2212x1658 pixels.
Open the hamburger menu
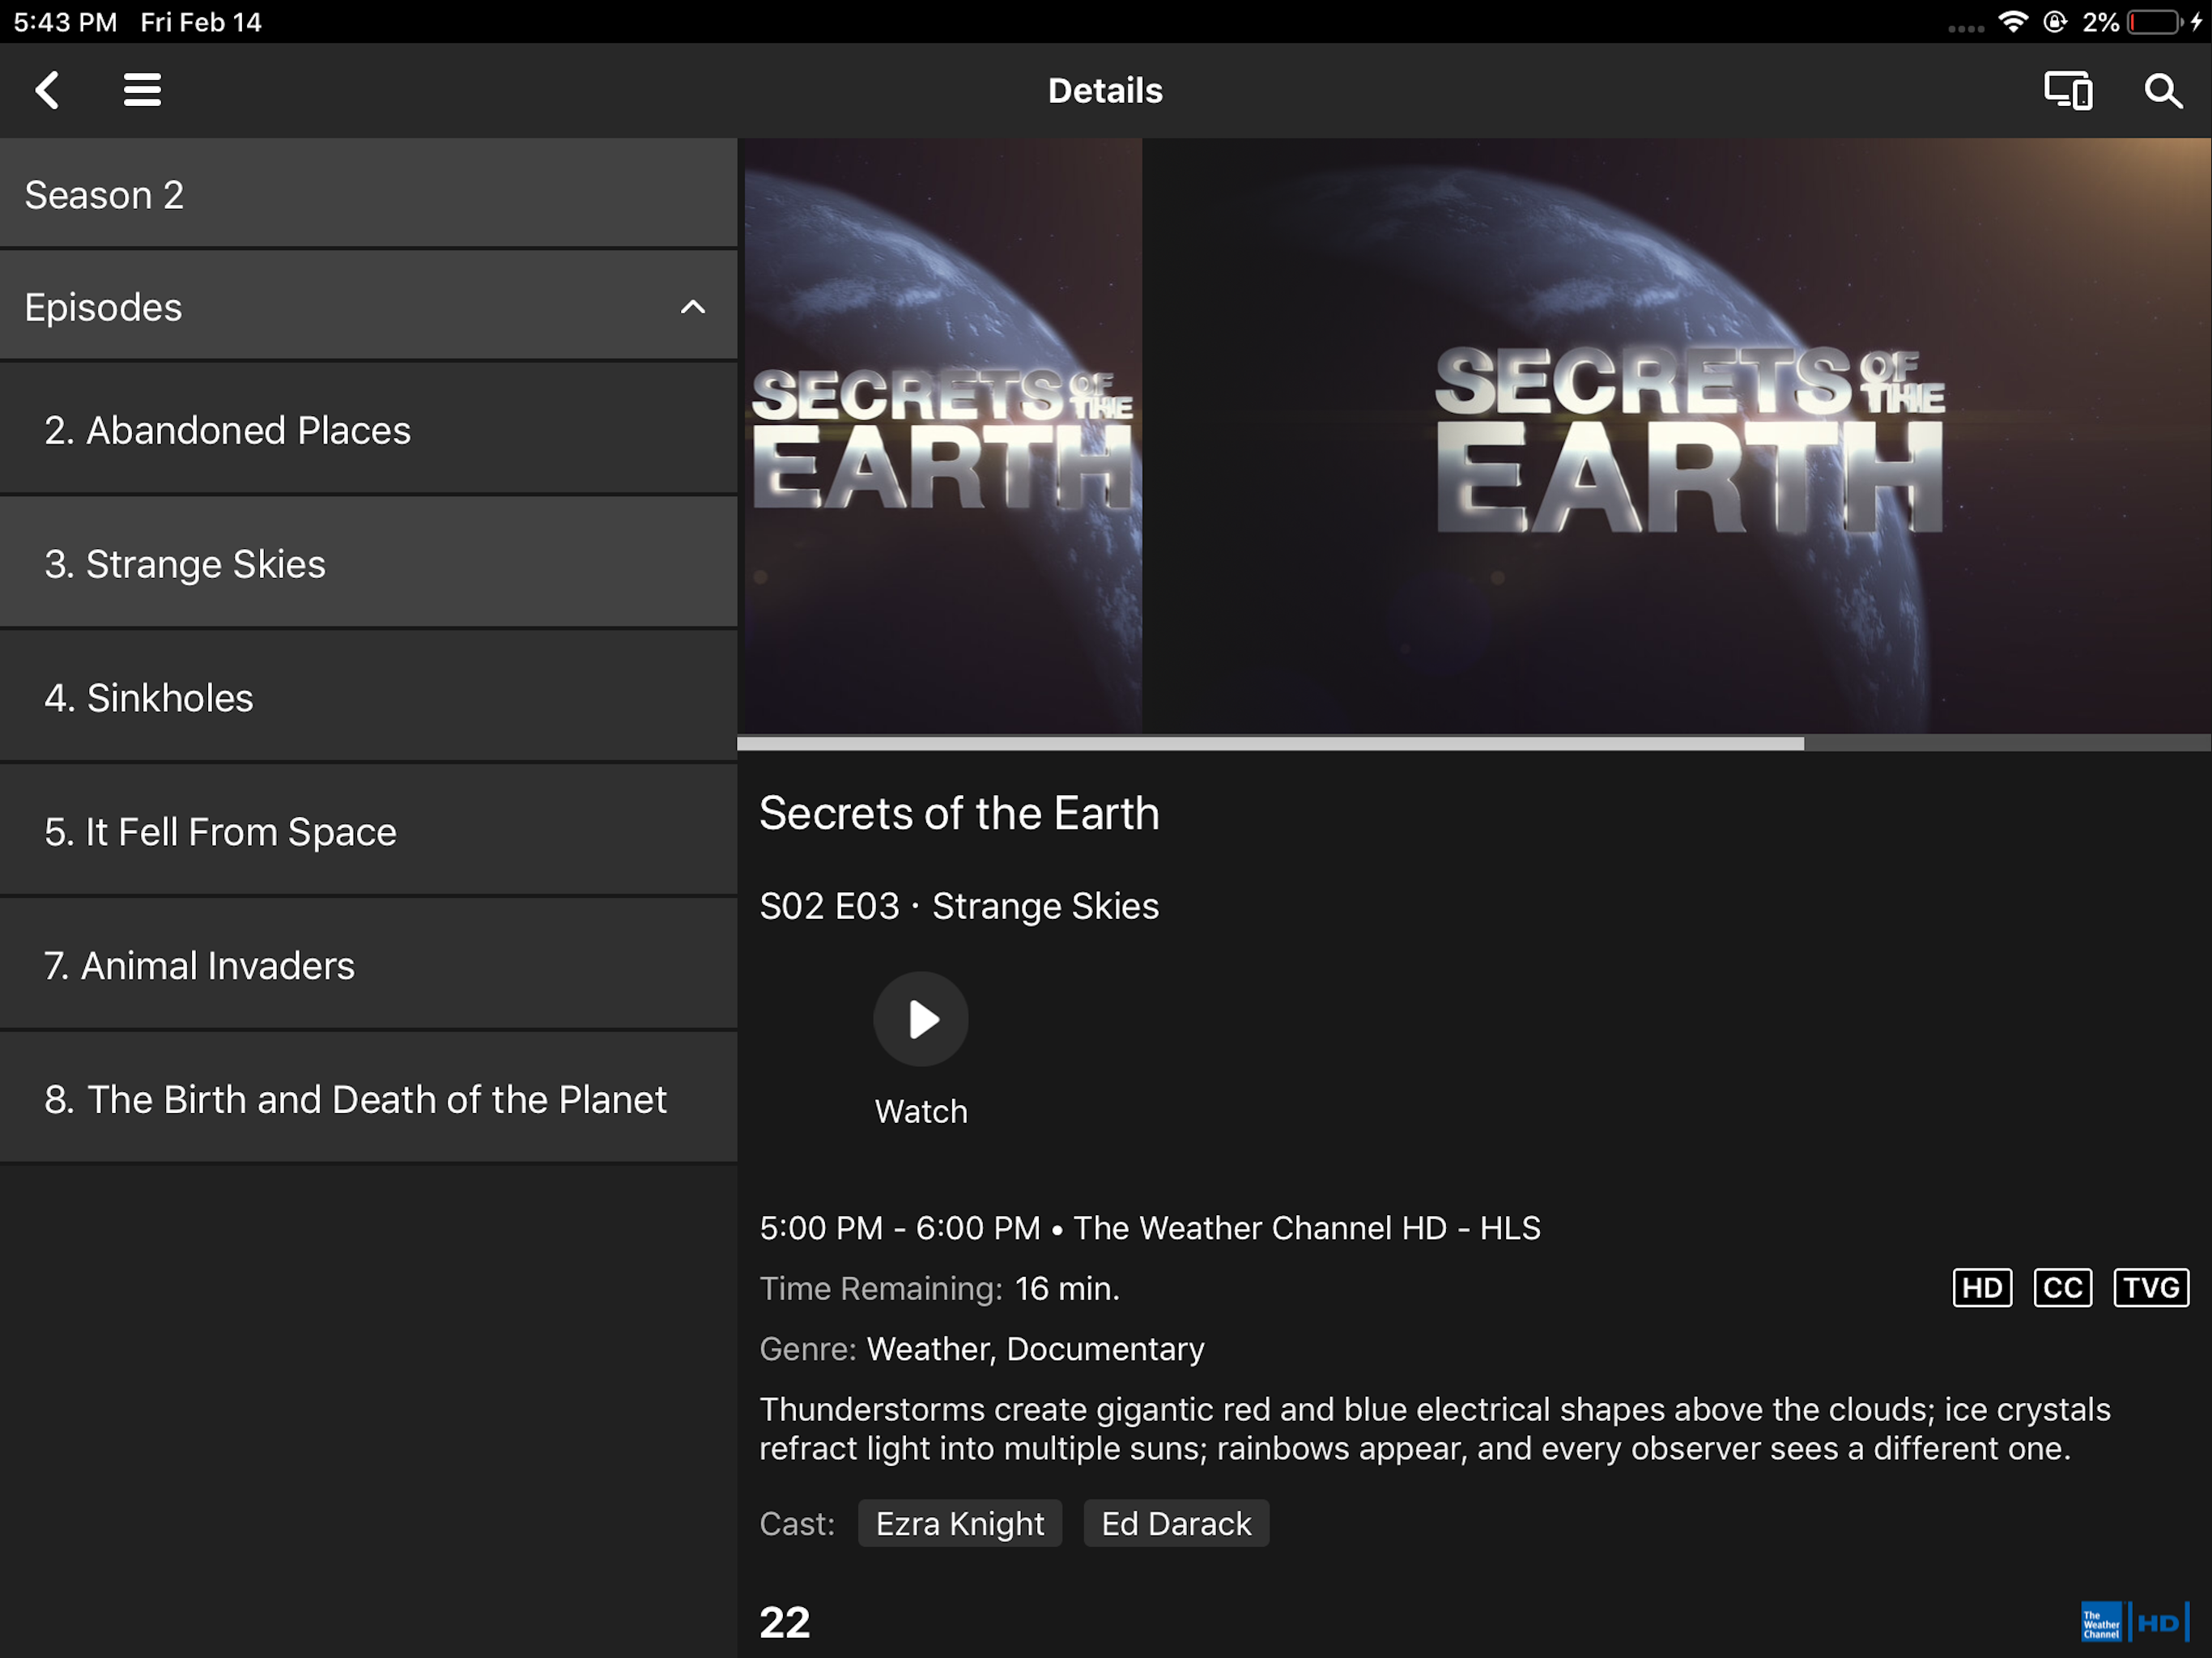click(x=142, y=90)
